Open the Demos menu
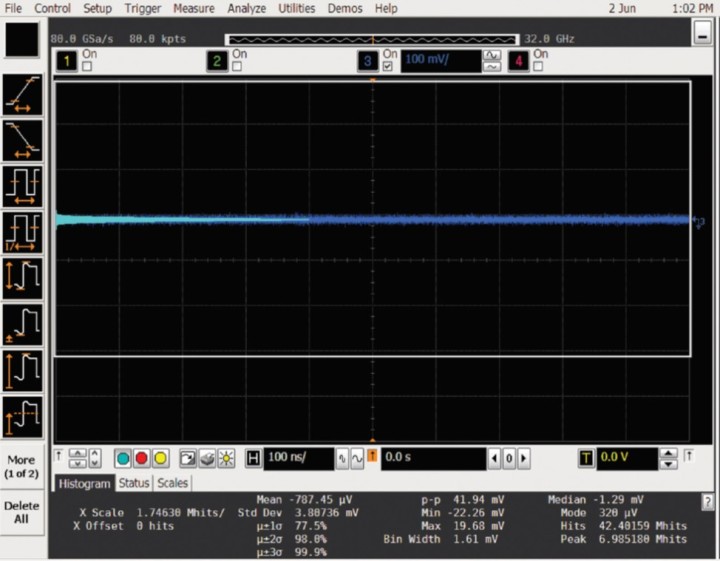The height and width of the screenshot is (561, 720). pyautogui.click(x=345, y=8)
